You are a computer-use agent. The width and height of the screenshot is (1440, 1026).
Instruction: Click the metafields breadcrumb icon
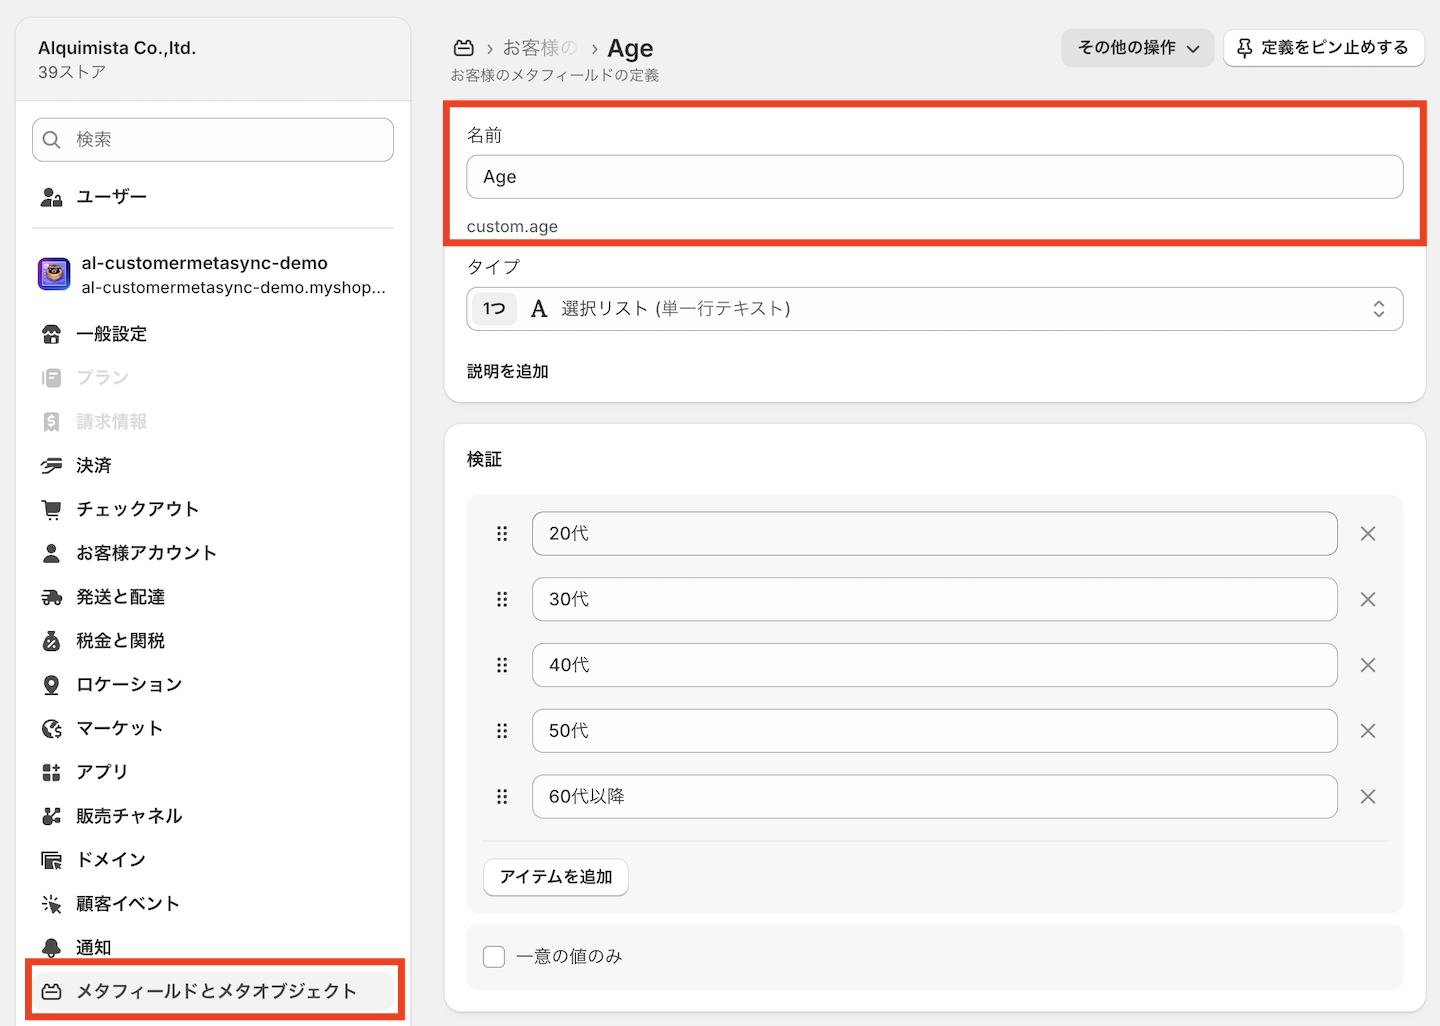[464, 48]
